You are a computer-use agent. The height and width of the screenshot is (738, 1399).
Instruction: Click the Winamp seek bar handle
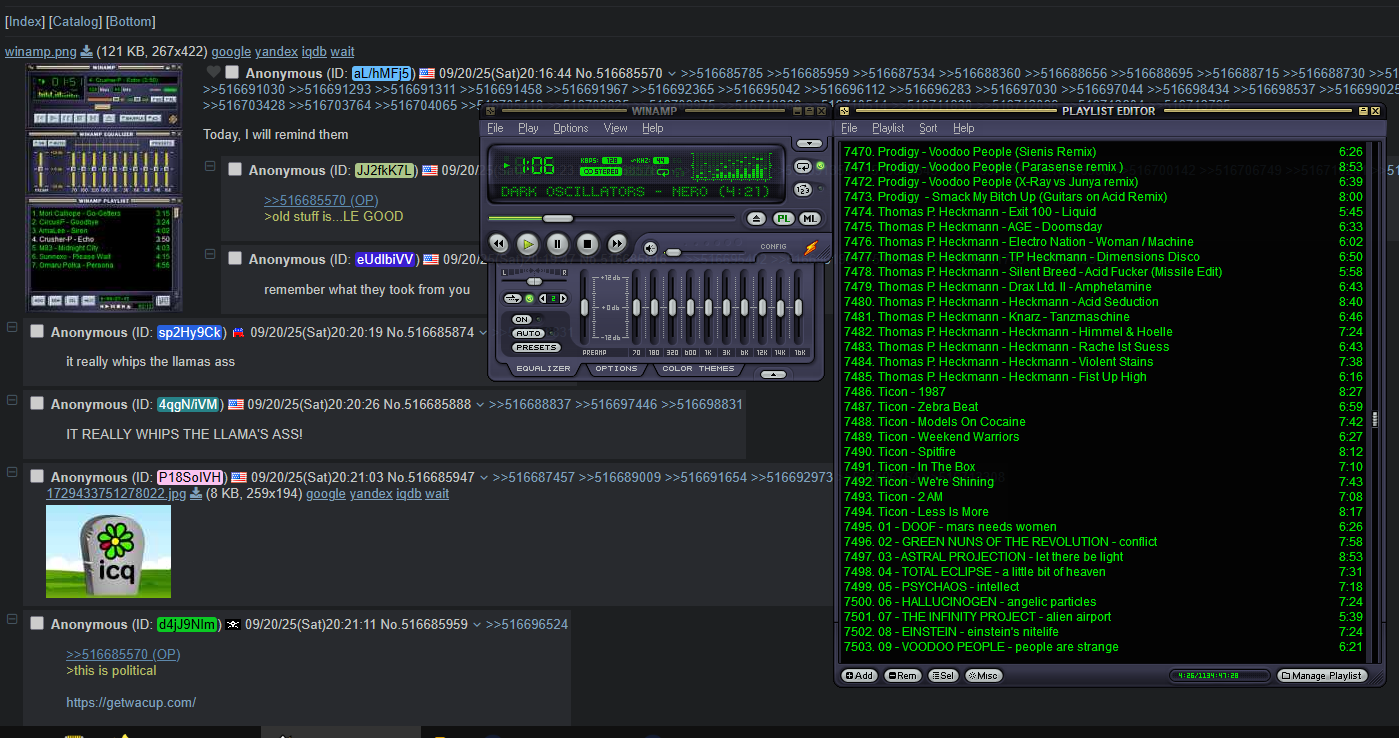coord(557,218)
